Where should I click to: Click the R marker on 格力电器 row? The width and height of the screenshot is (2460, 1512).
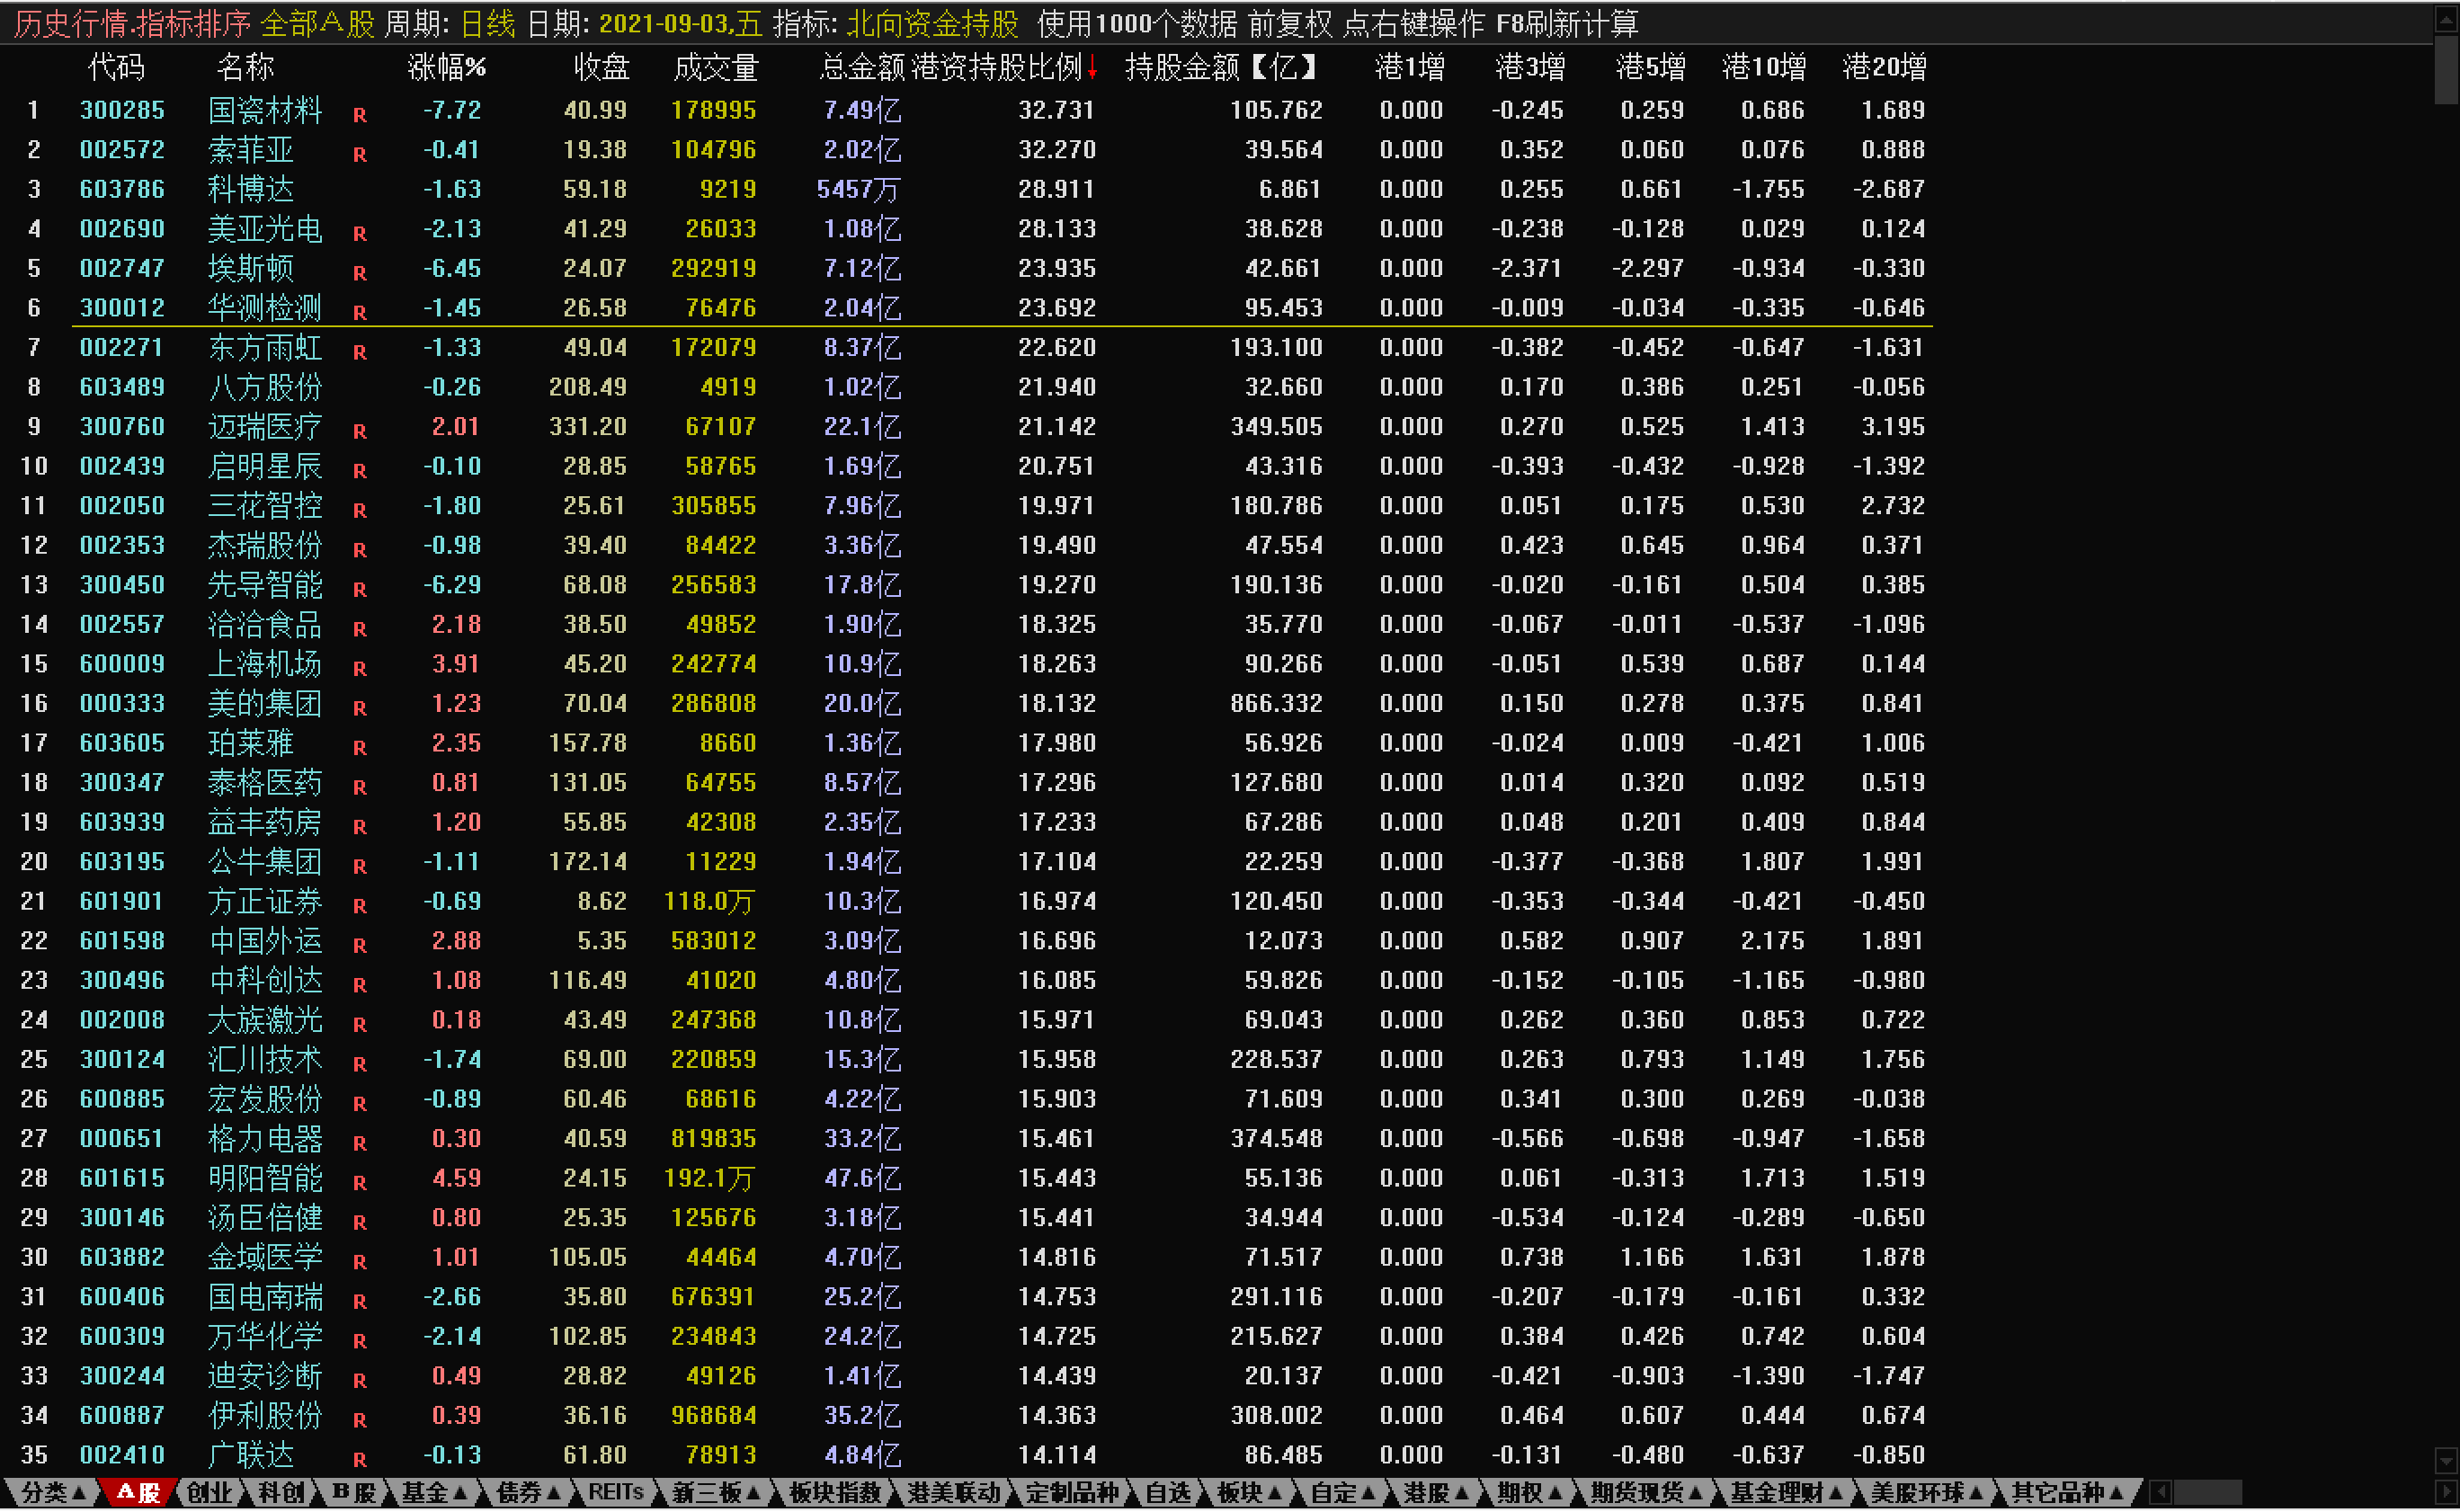(360, 1143)
